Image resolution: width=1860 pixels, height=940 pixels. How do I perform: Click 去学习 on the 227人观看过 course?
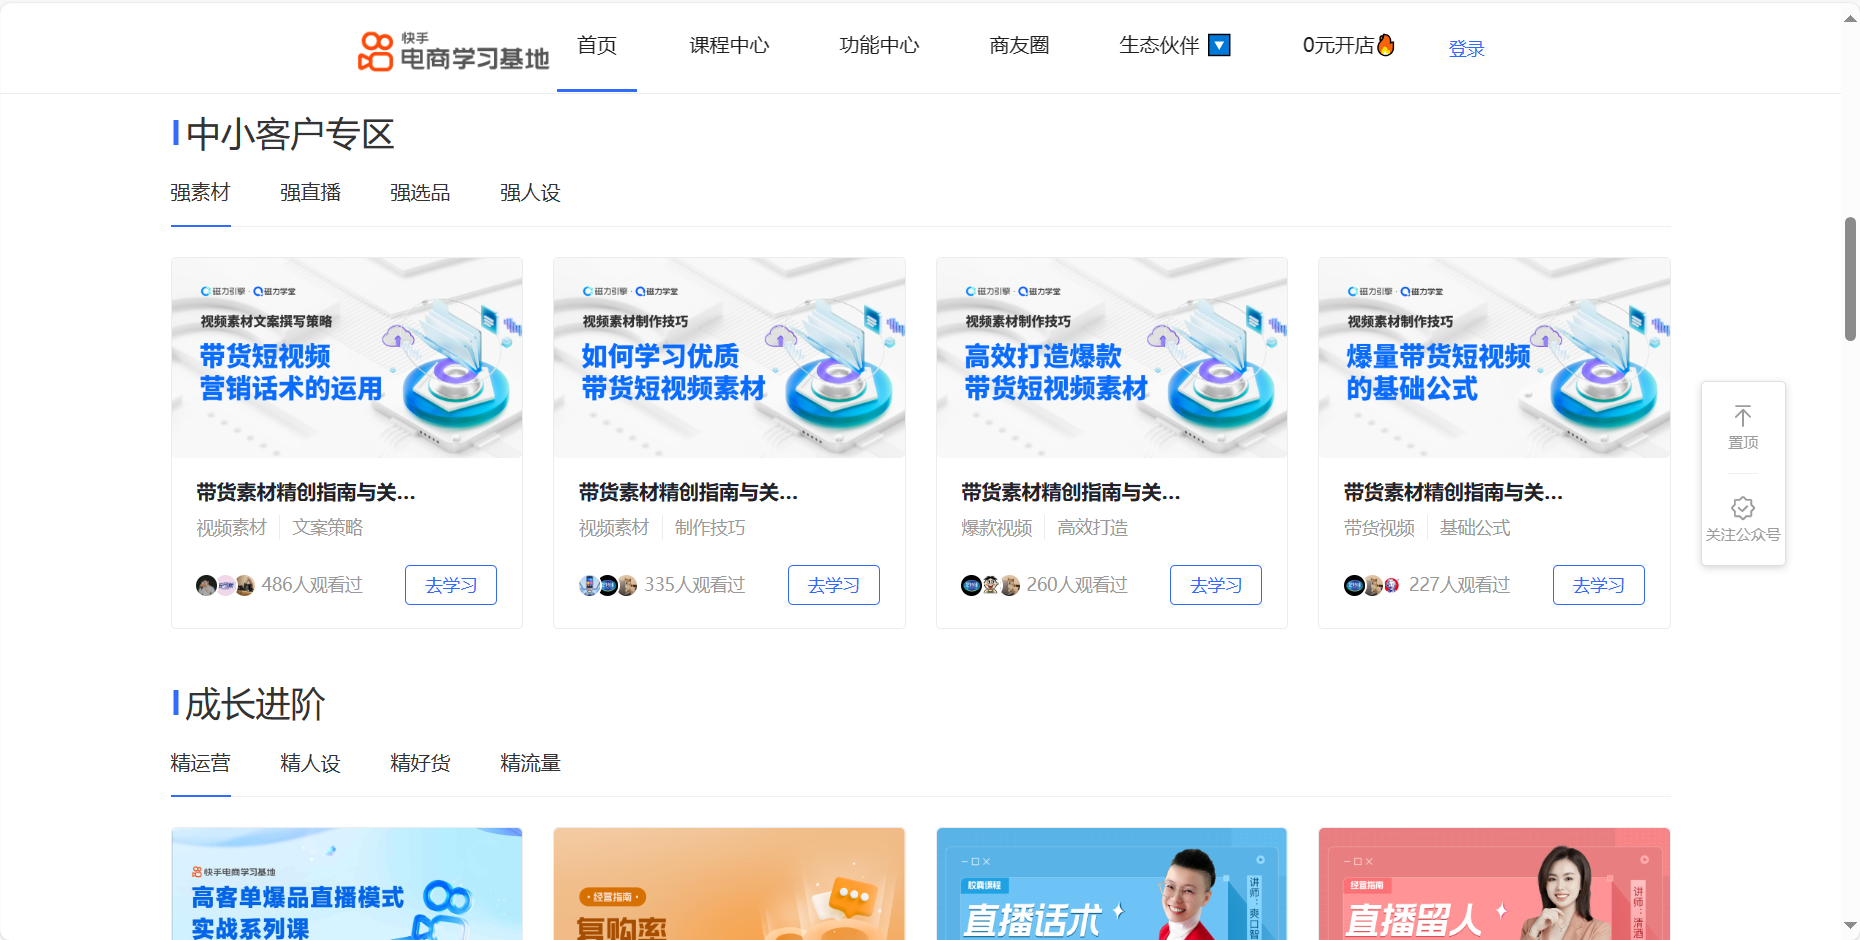click(1598, 585)
